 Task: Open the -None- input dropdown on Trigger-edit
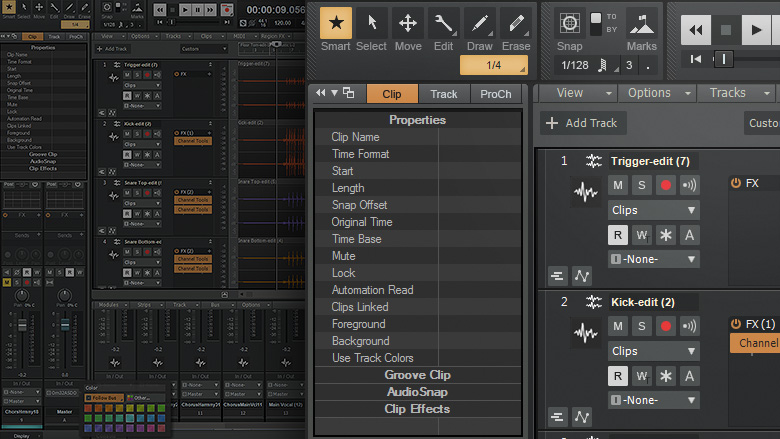tap(654, 259)
